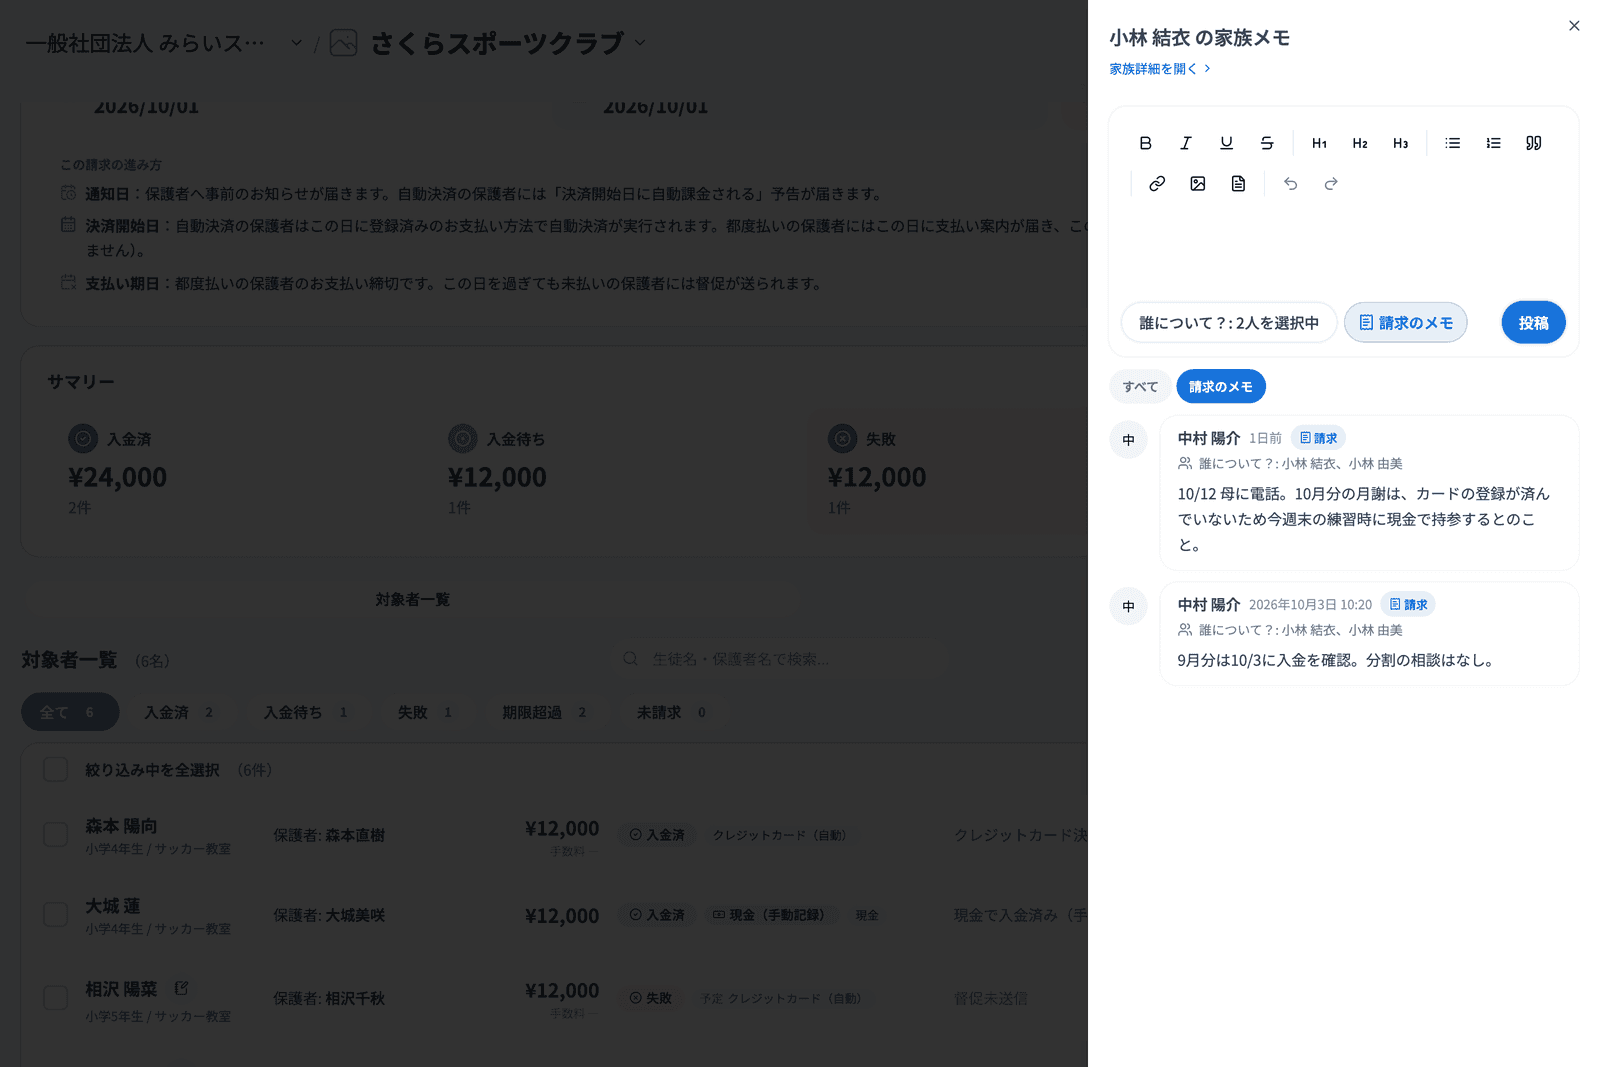Expand the organization name dropdown
This screenshot has width=1600, height=1067.
click(296, 43)
